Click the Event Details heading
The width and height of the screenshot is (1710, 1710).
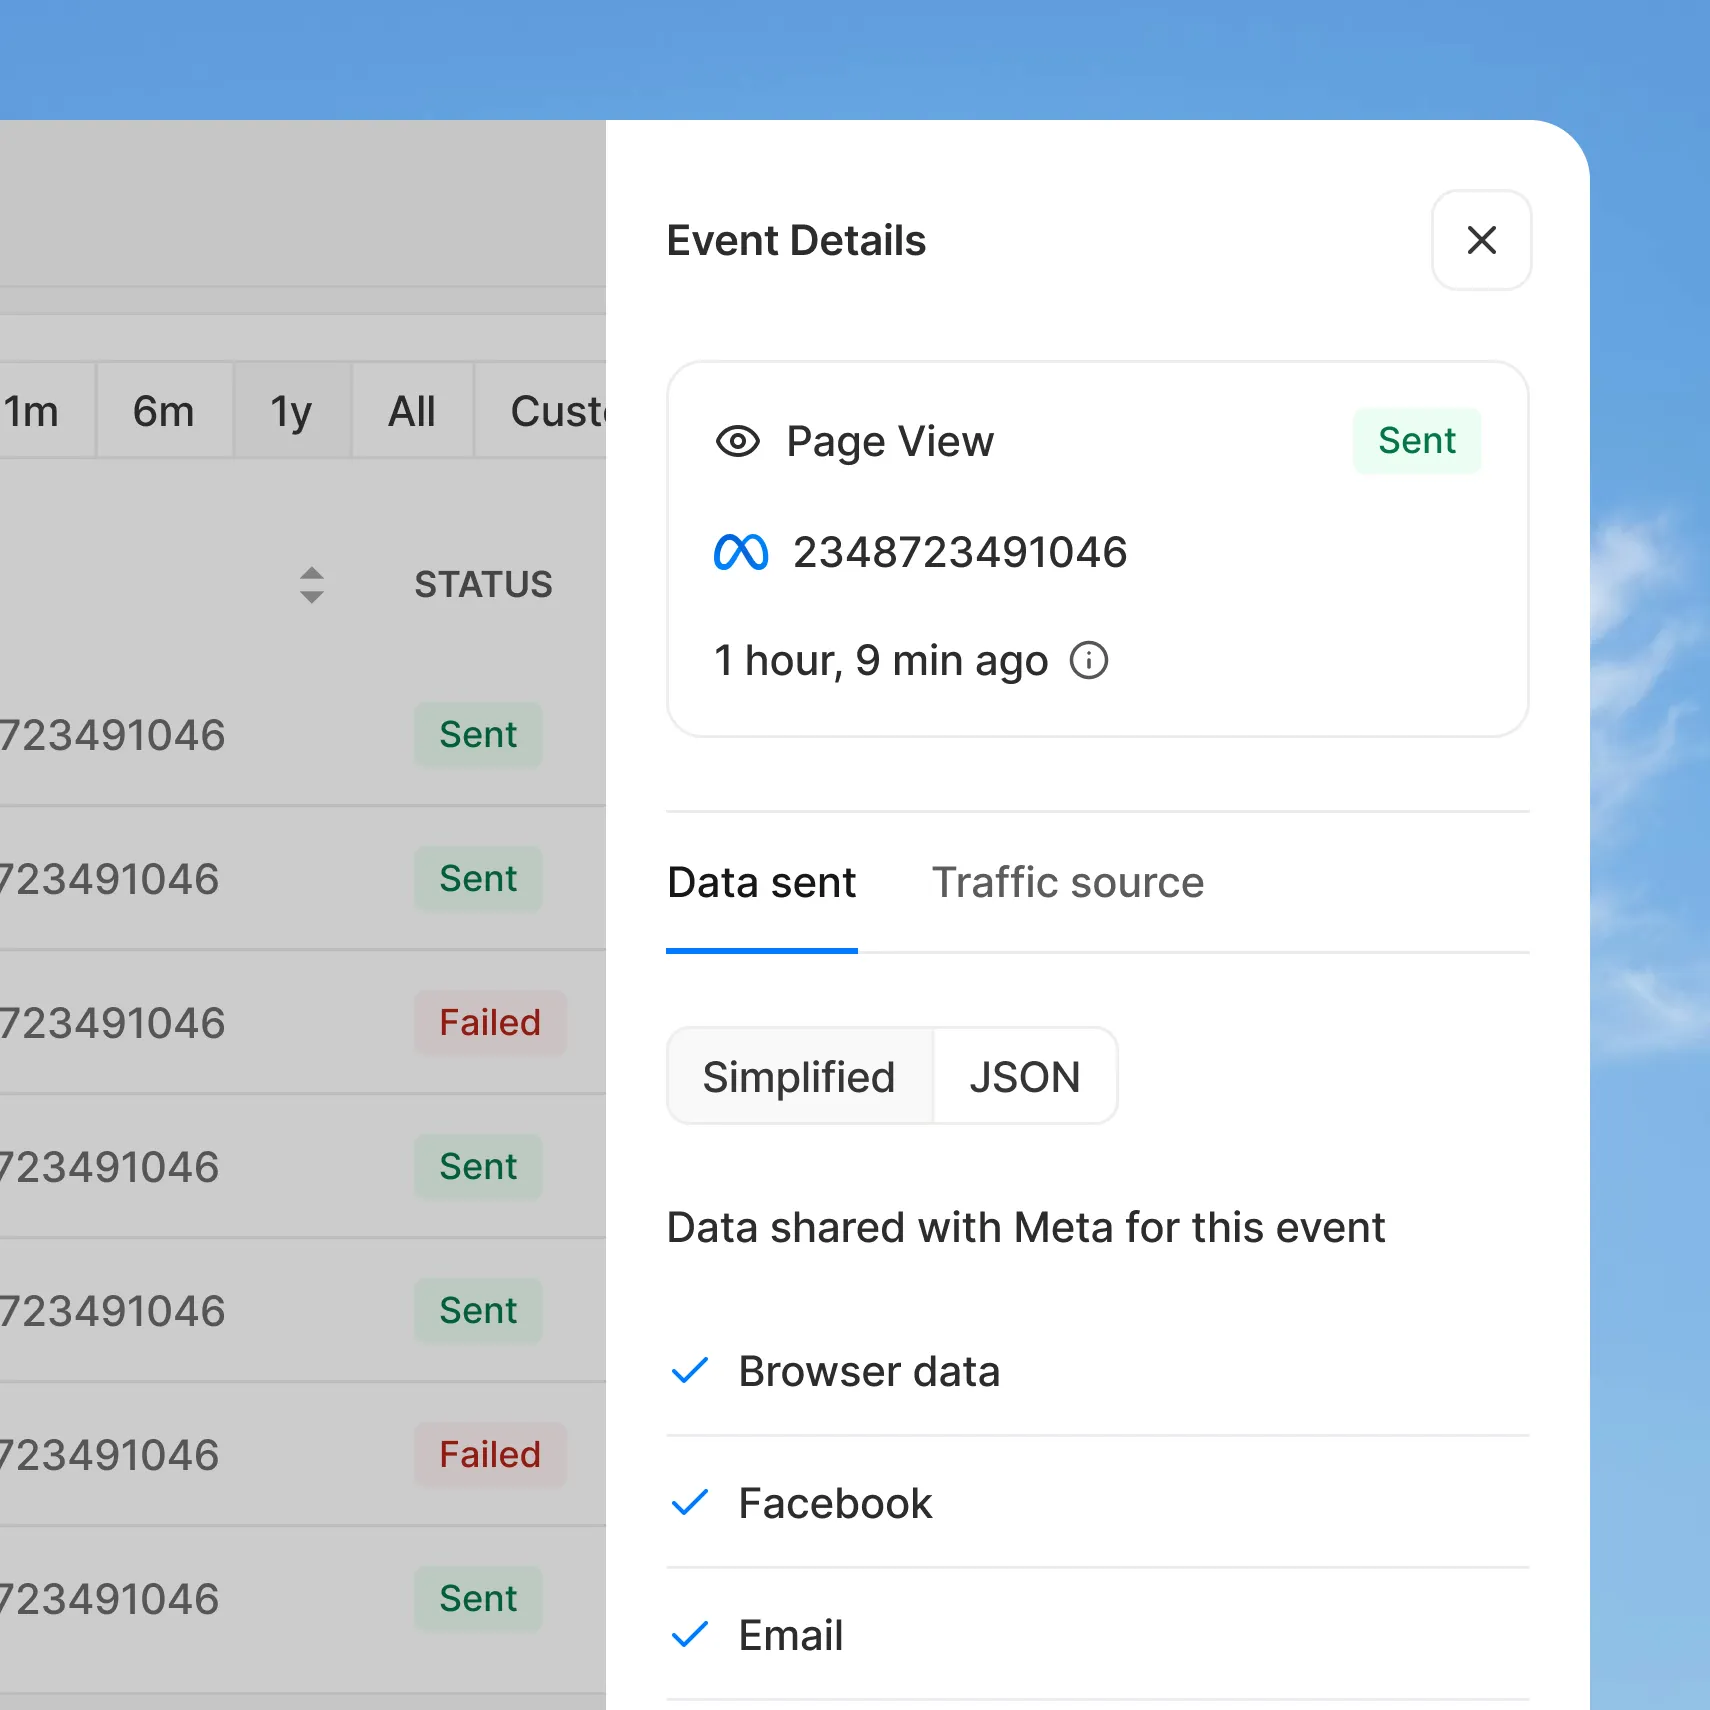pos(796,240)
